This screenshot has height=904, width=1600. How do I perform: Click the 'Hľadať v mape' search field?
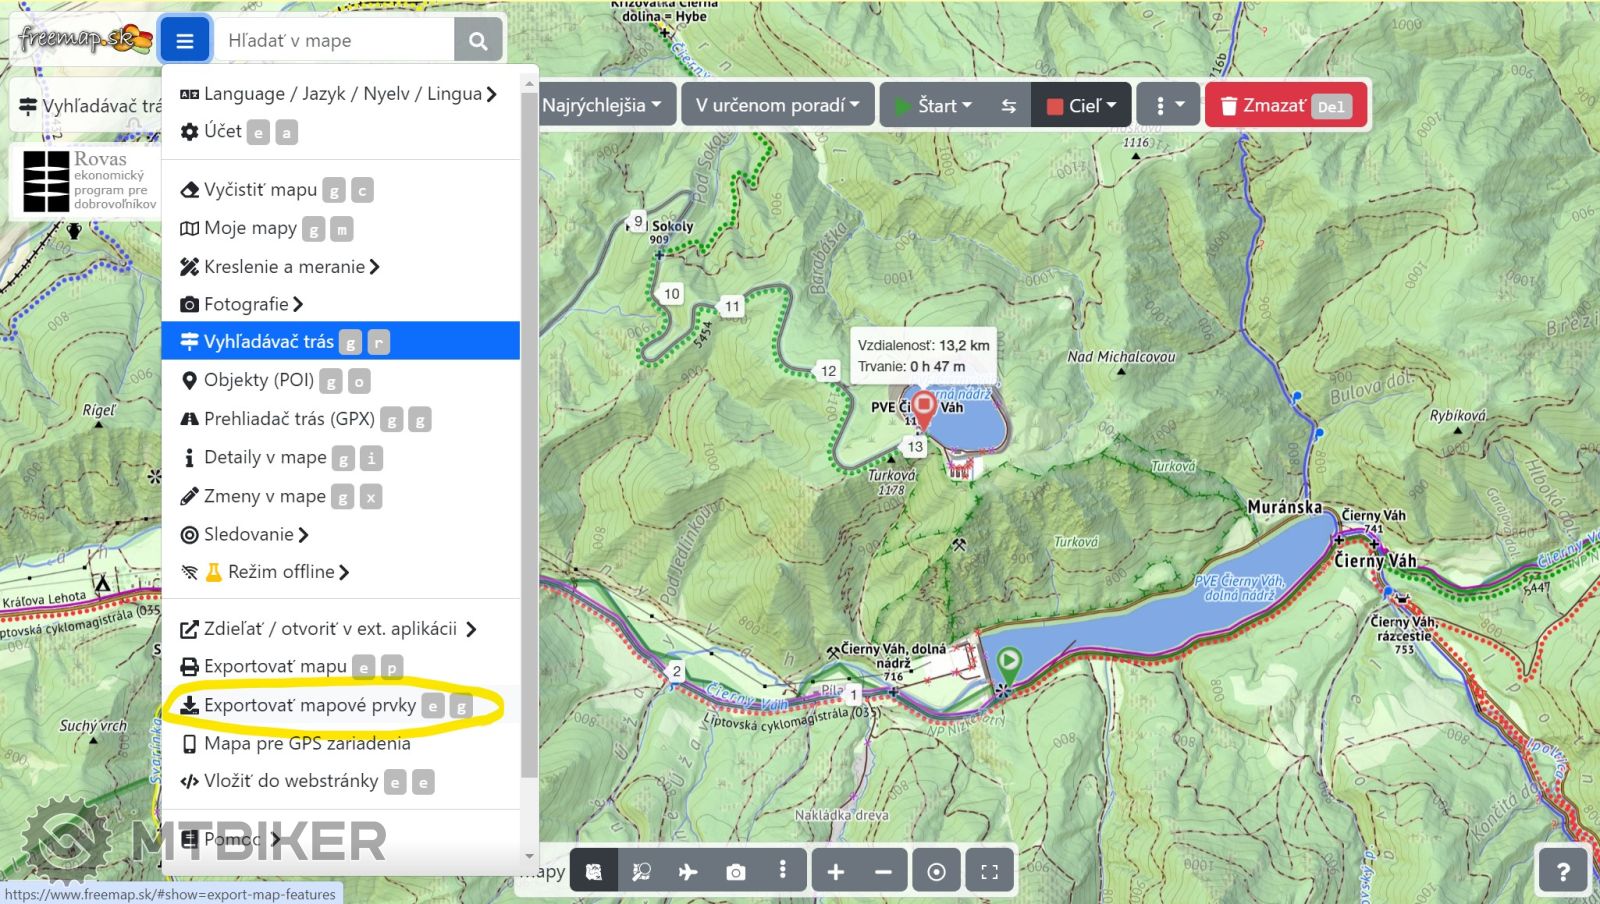335,41
